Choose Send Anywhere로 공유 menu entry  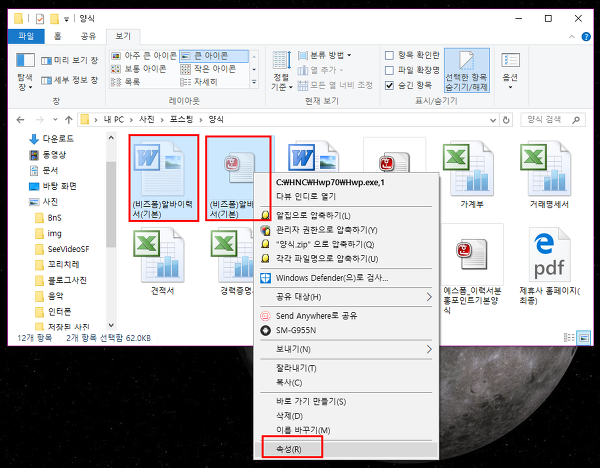pos(346,316)
